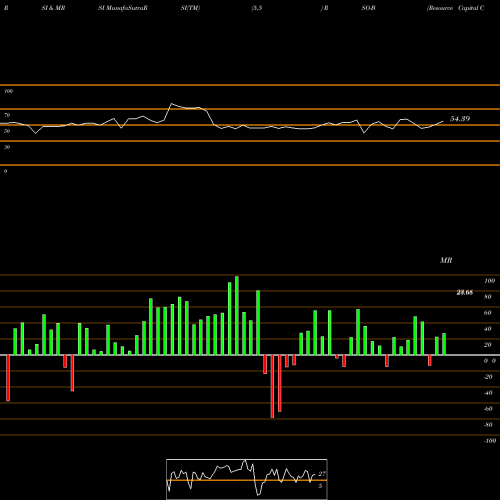The image size is (500, 500).
Task: Click the -100 label on MR axis
Action: [x=490, y=441]
